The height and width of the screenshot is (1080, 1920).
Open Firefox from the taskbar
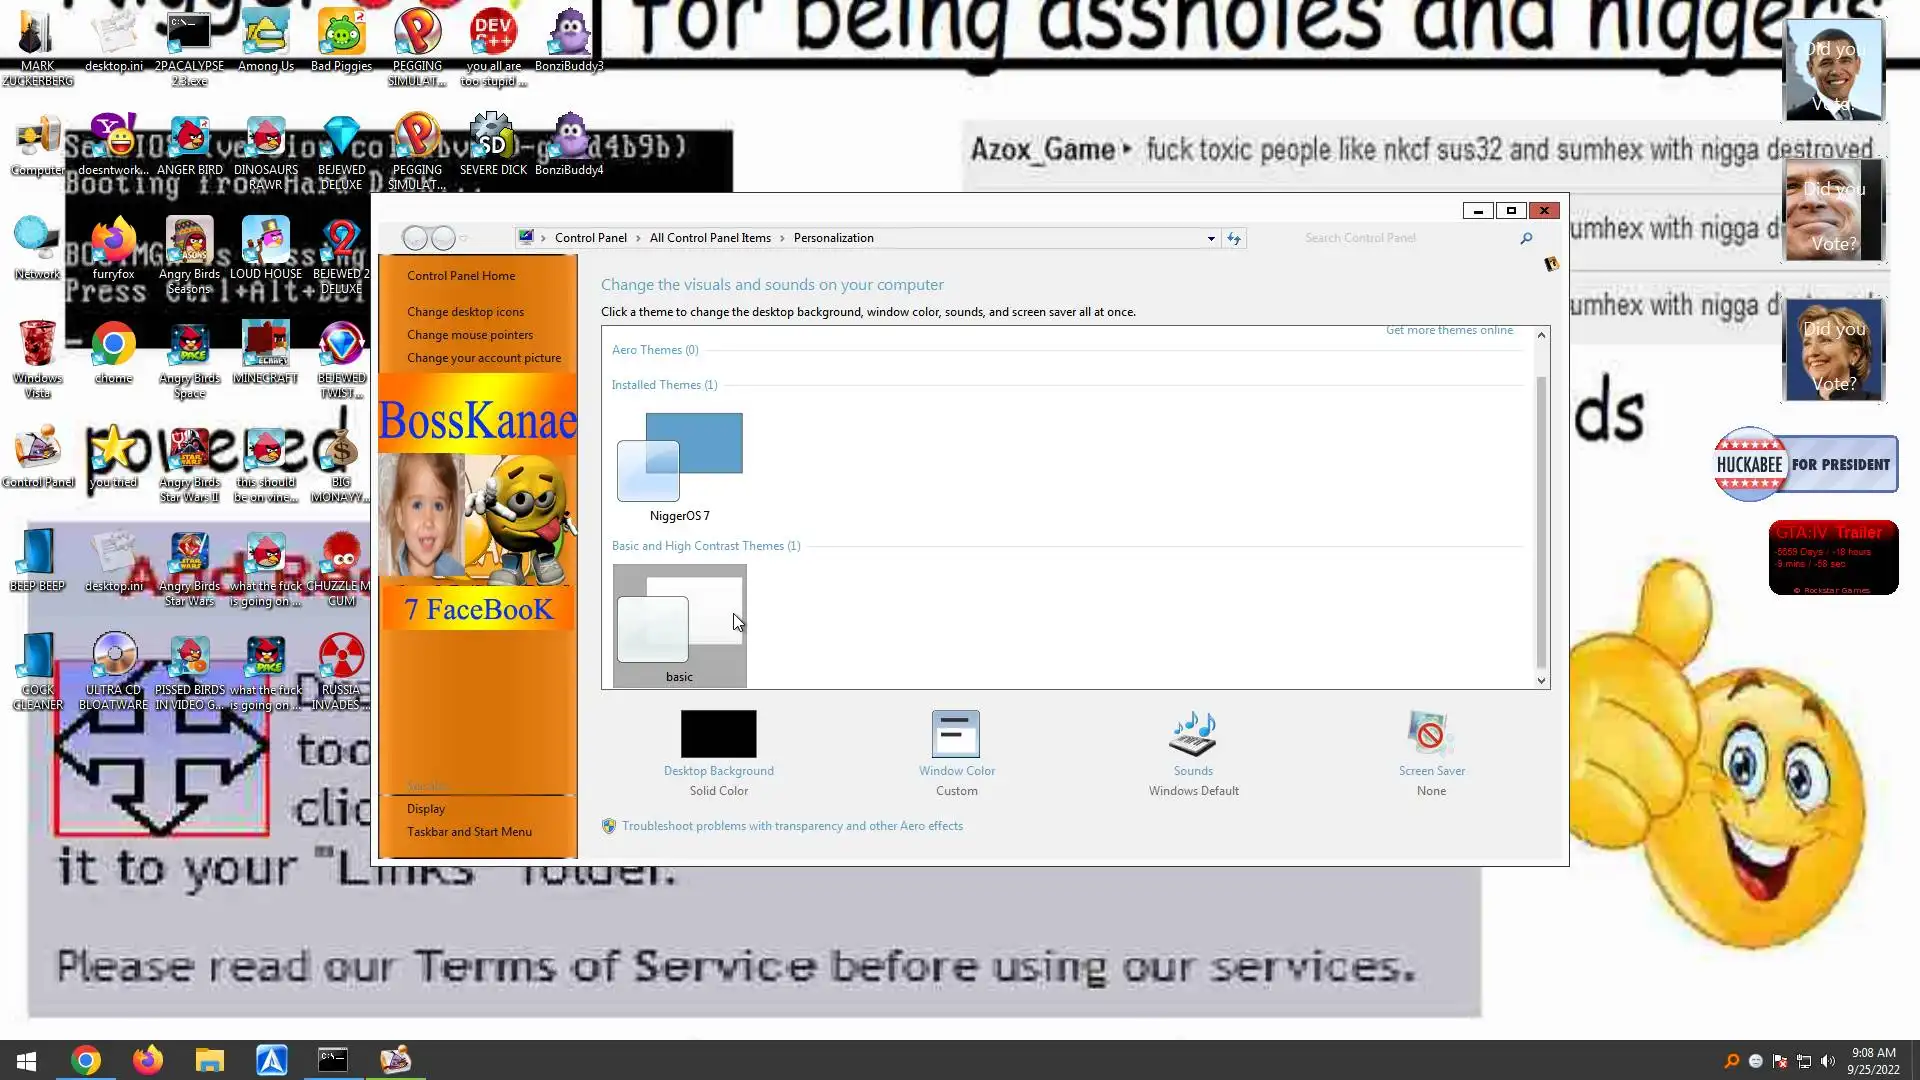pos(148,1060)
